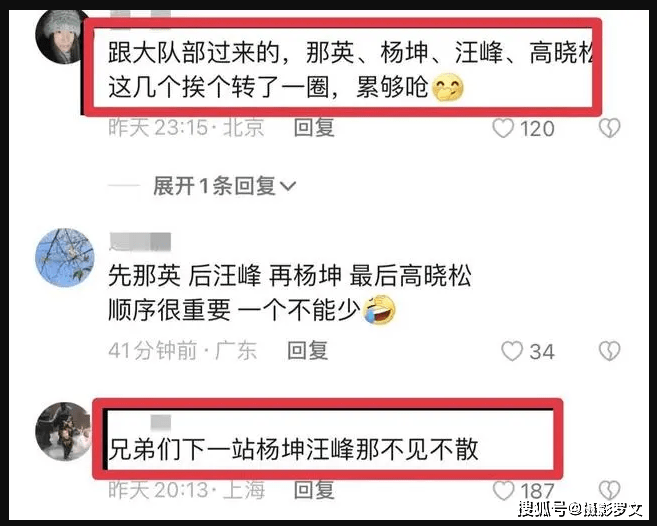This screenshot has width=657, height=526.
Task: Reply to the 41分钟前 广东 comment
Action: (x=308, y=350)
